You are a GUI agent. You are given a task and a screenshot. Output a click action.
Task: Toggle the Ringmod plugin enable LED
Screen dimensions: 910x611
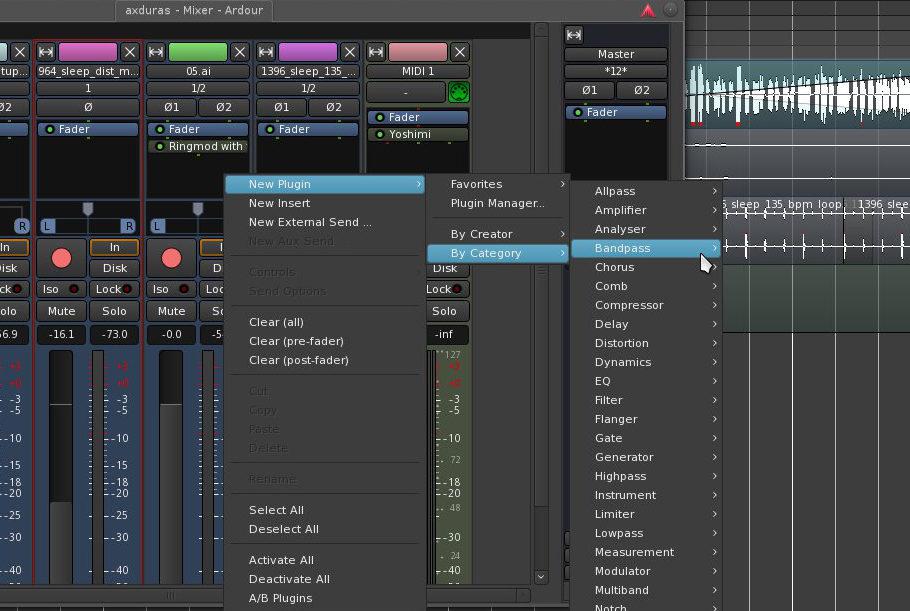[x=158, y=147]
